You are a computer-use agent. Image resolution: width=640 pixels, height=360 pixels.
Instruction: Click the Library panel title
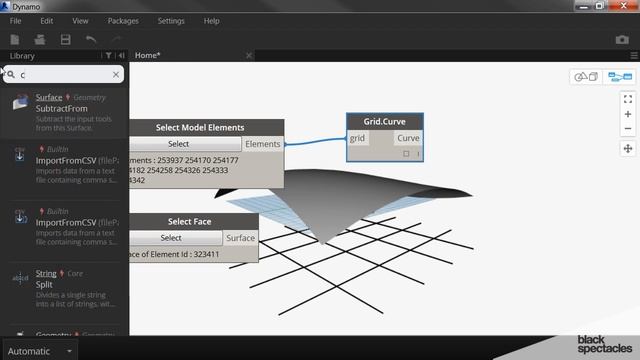[x=22, y=56]
